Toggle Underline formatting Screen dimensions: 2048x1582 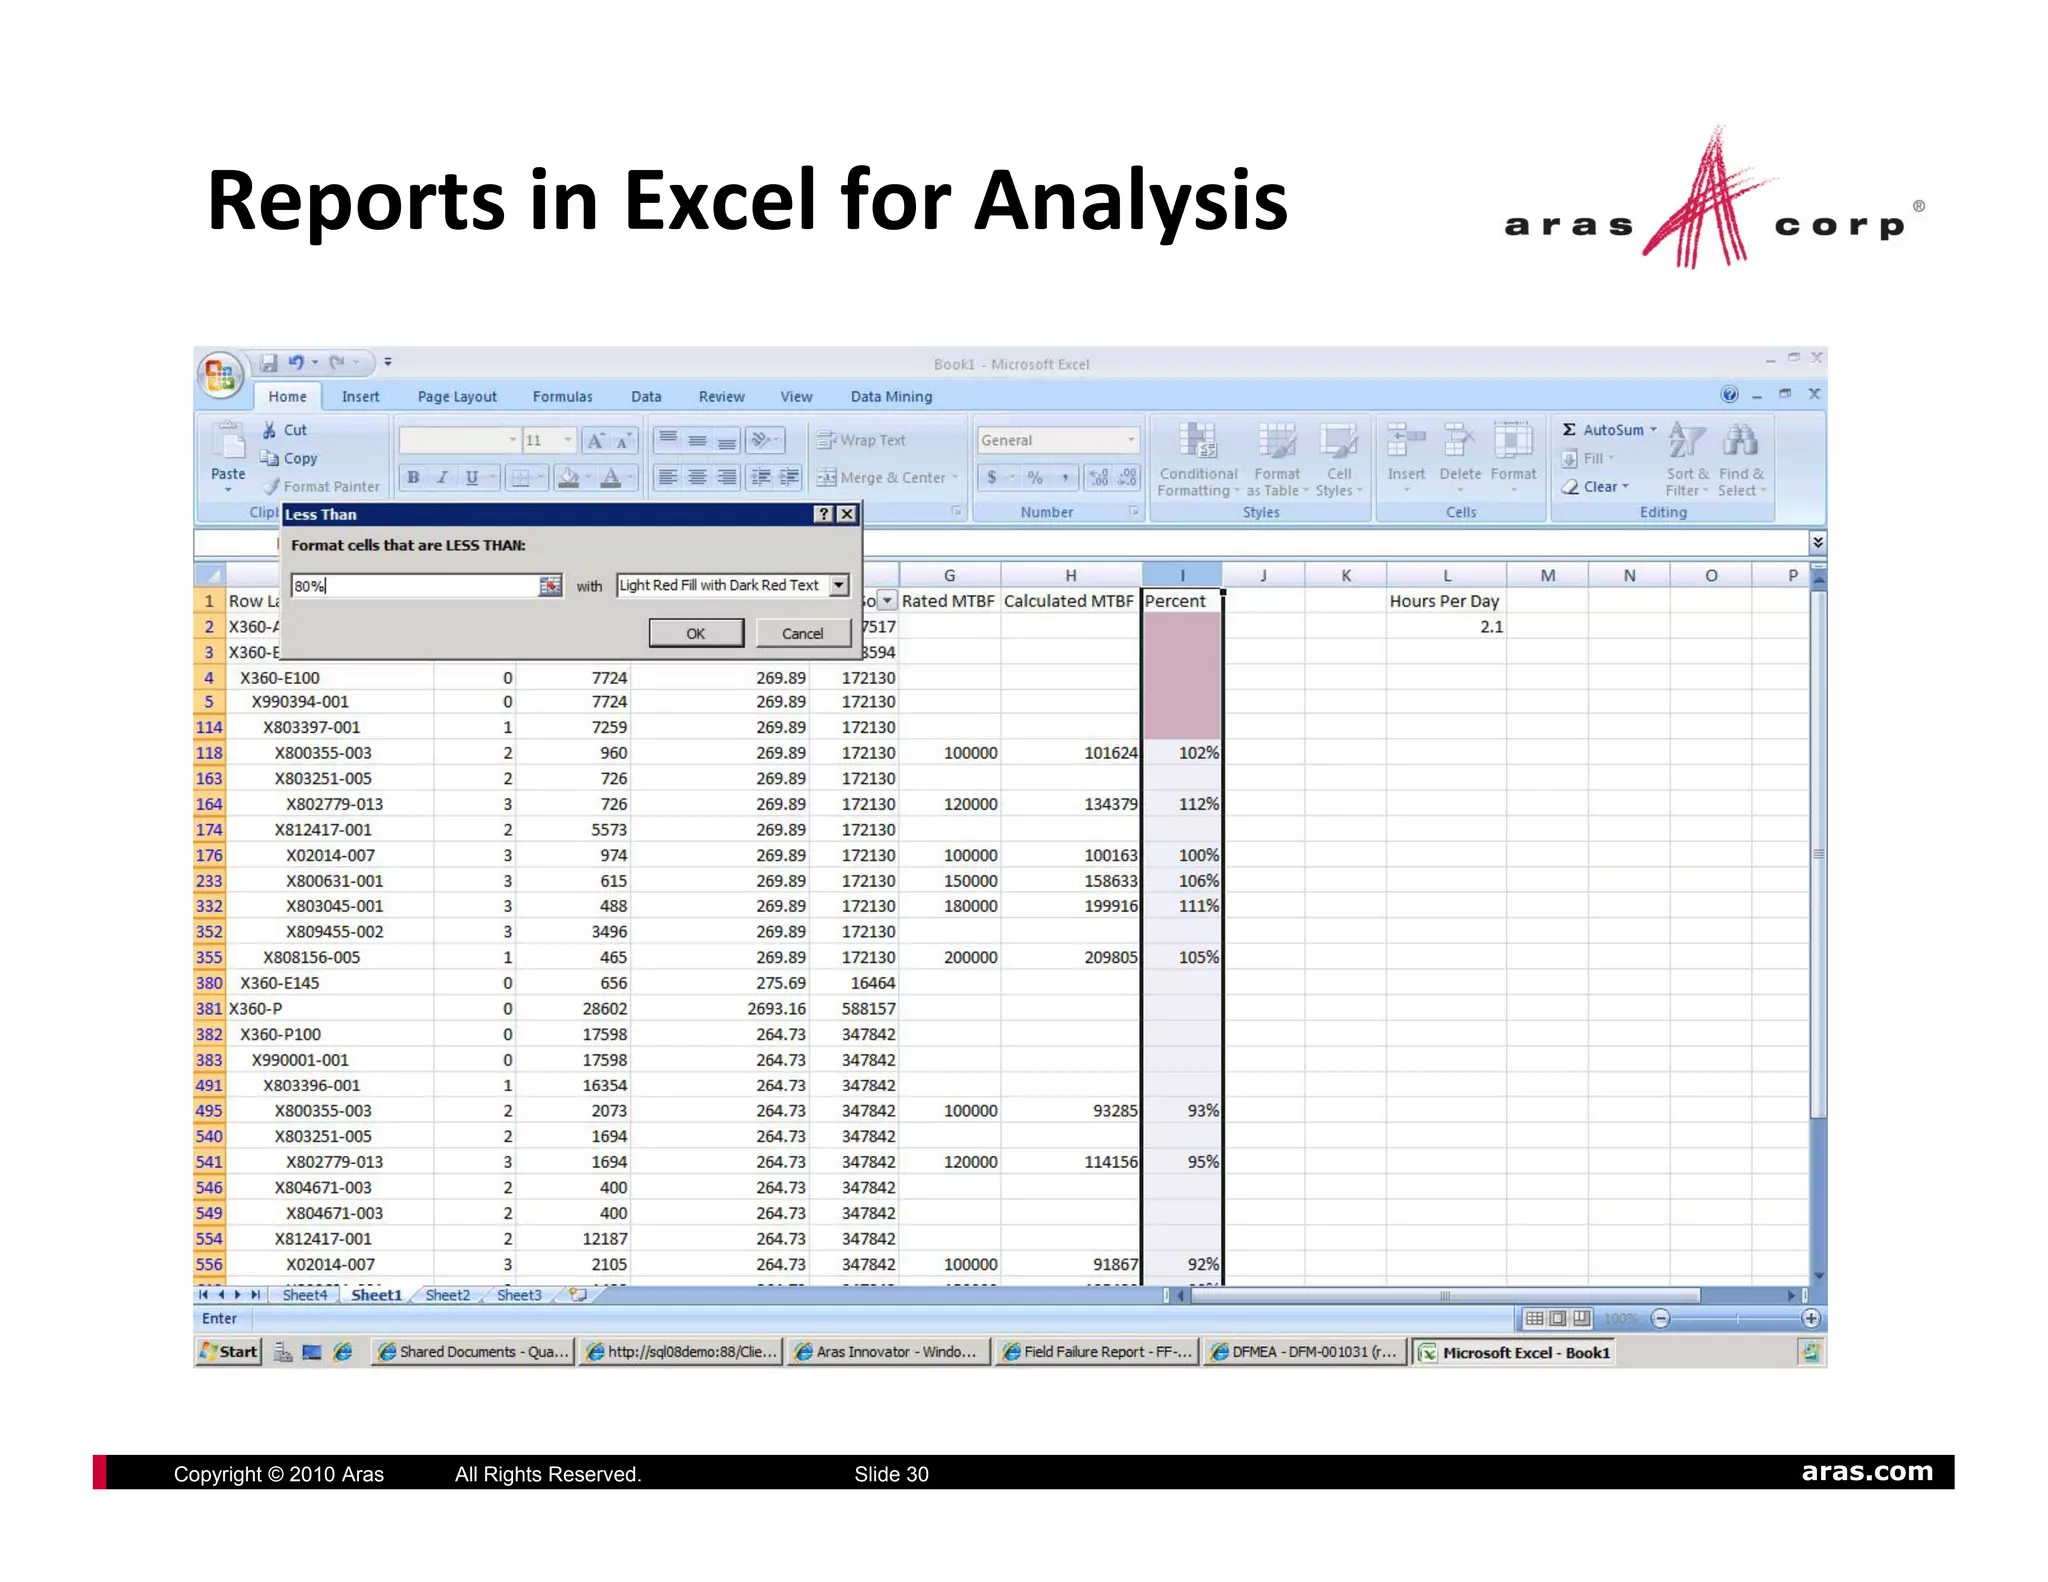(472, 478)
